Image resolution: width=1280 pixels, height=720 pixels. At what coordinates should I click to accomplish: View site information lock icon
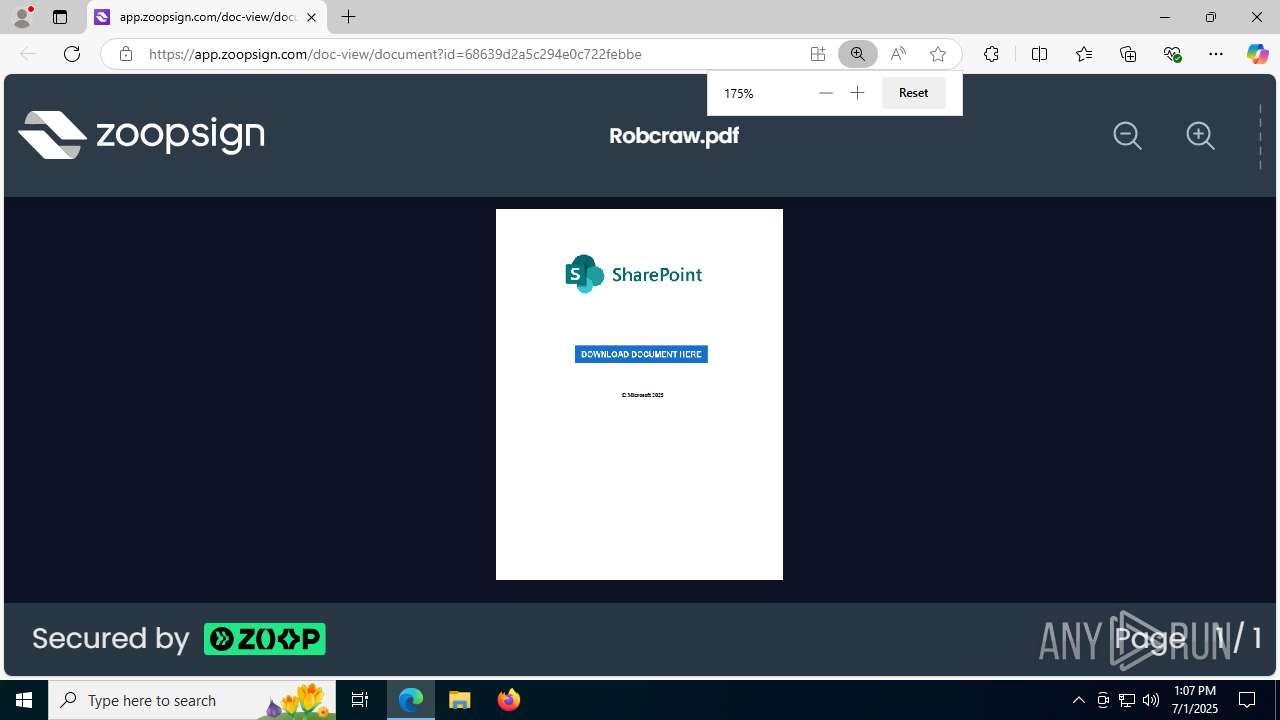tap(125, 54)
